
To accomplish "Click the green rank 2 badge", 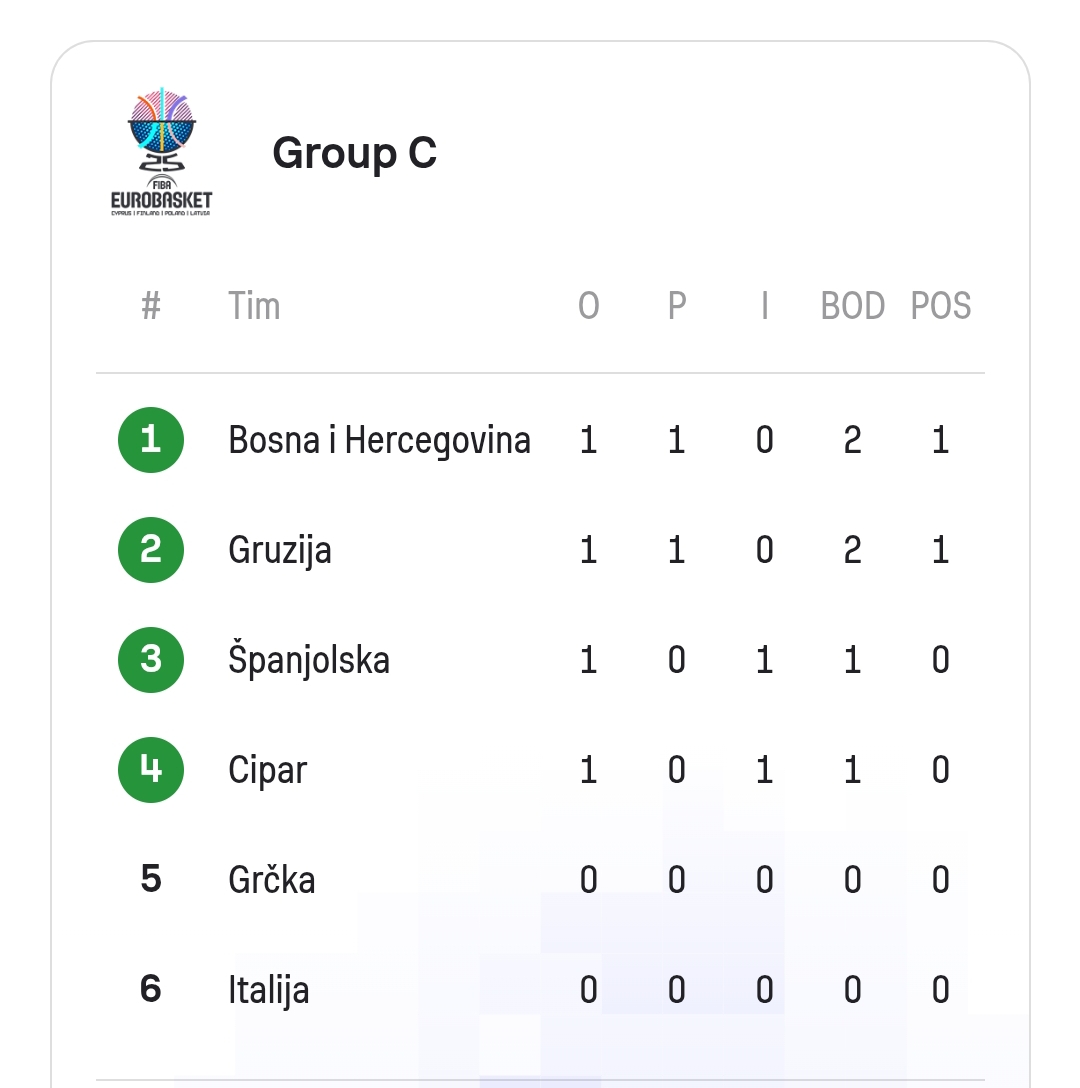I will [151, 550].
